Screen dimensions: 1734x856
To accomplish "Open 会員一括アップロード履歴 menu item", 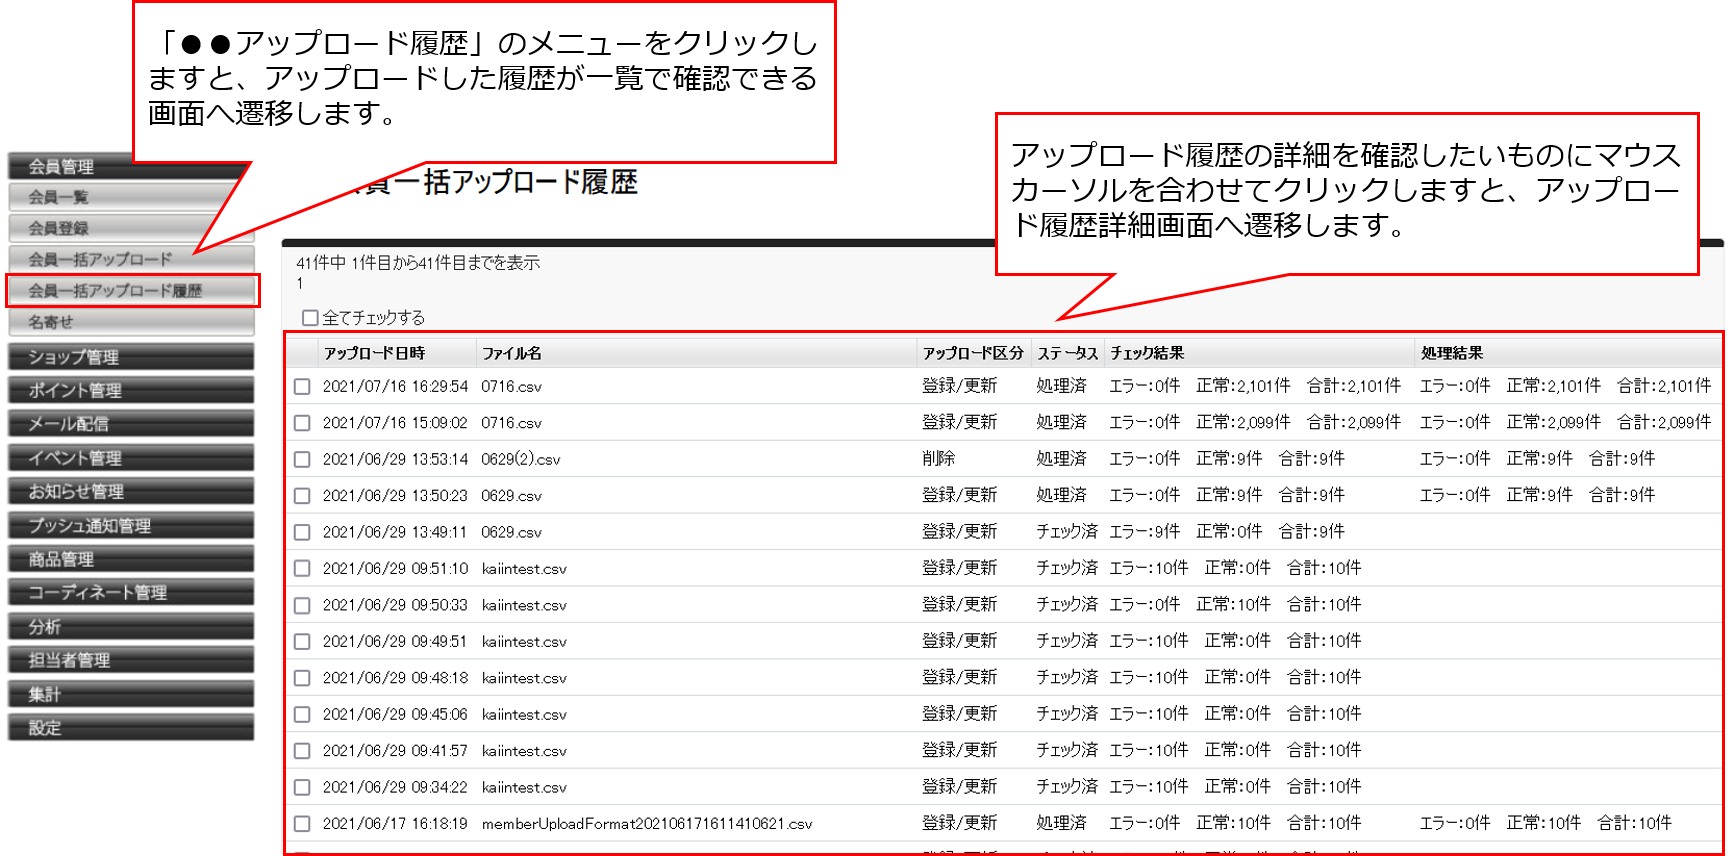I will [131, 291].
